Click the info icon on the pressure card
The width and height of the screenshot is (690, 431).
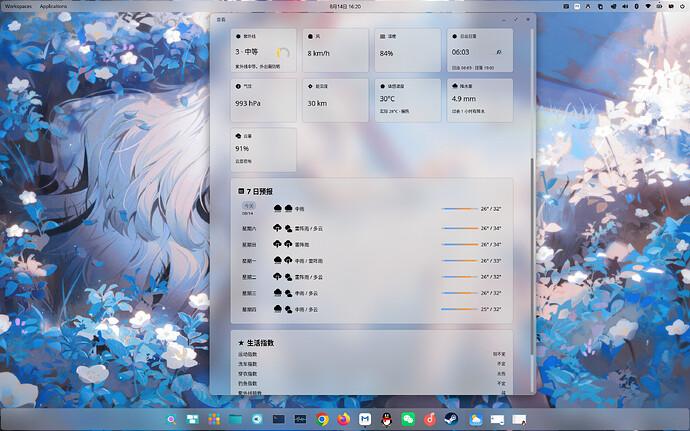[238, 86]
